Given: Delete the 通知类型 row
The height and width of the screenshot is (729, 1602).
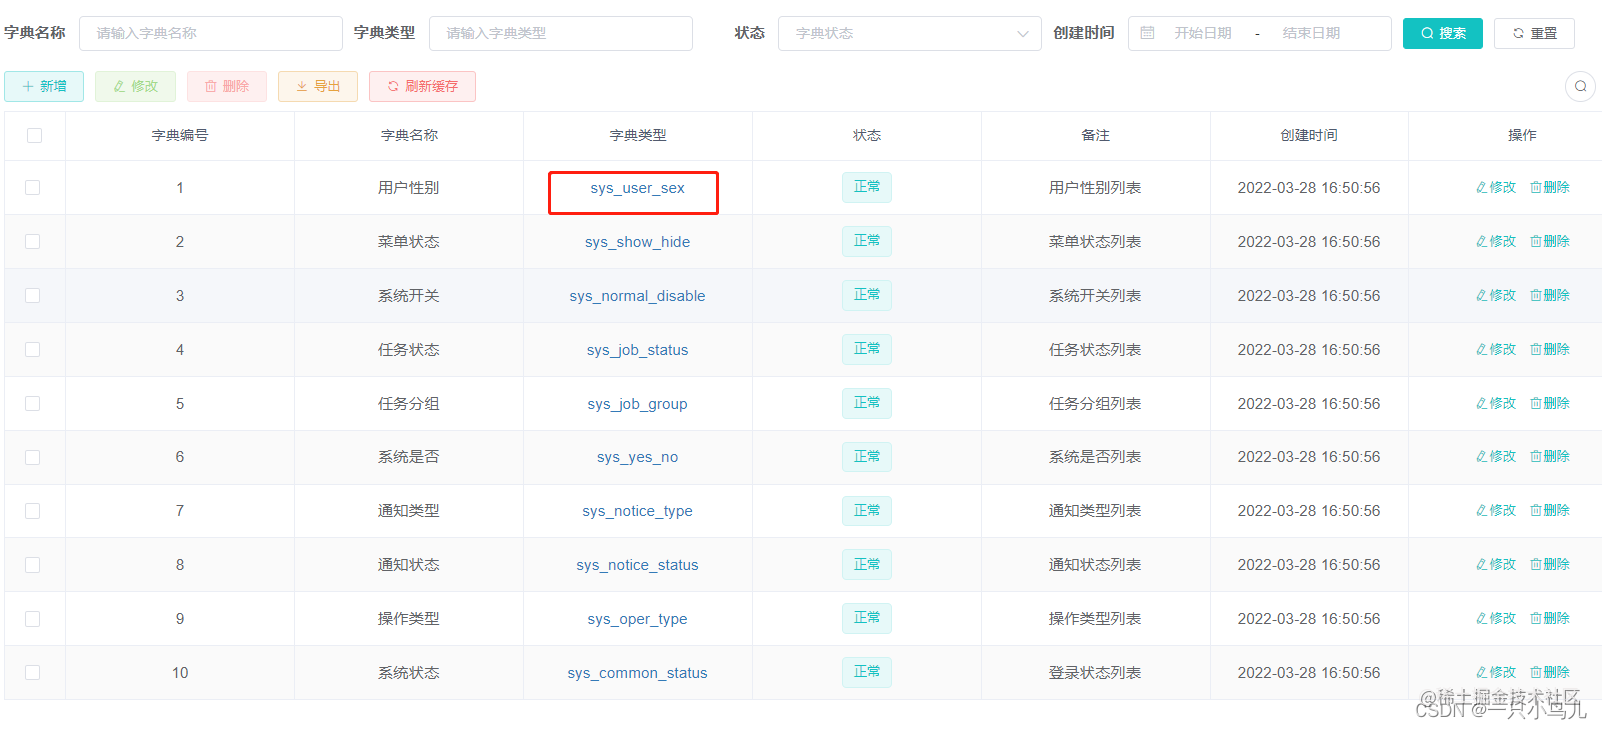Looking at the screenshot, I should (x=1550, y=510).
